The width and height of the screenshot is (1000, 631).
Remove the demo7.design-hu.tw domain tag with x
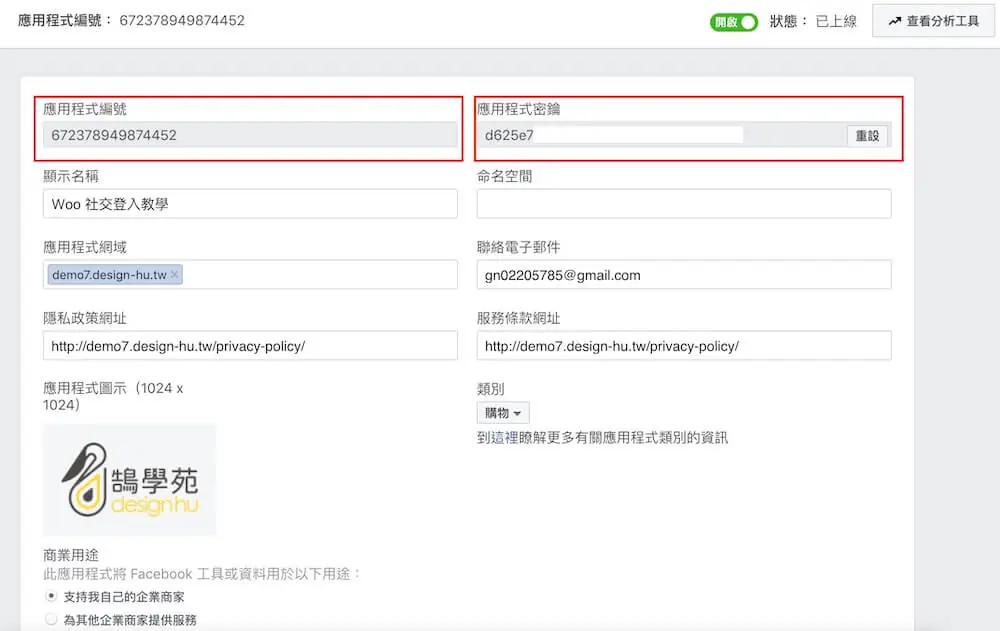175,275
